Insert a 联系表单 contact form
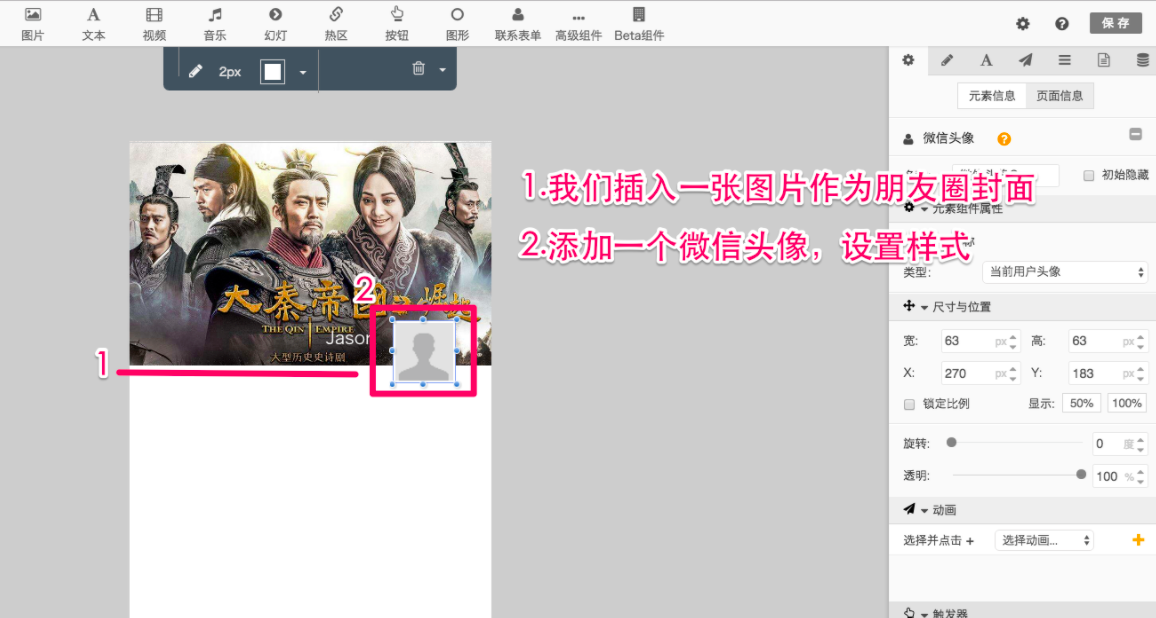The width and height of the screenshot is (1156, 618). tap(517, 23)
